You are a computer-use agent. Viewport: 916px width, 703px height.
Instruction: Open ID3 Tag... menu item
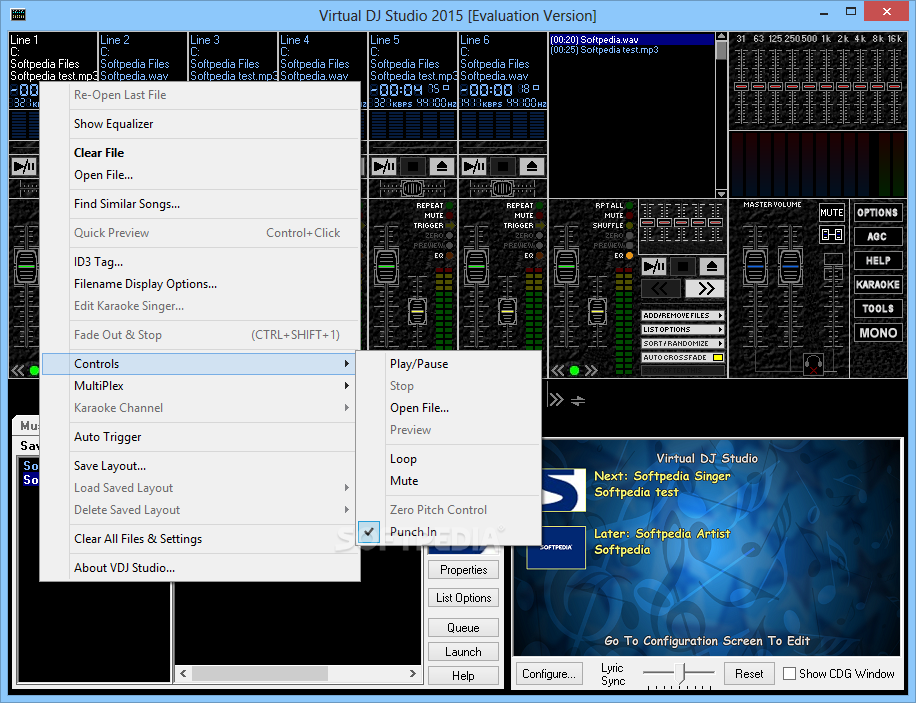tap(200, 262)
